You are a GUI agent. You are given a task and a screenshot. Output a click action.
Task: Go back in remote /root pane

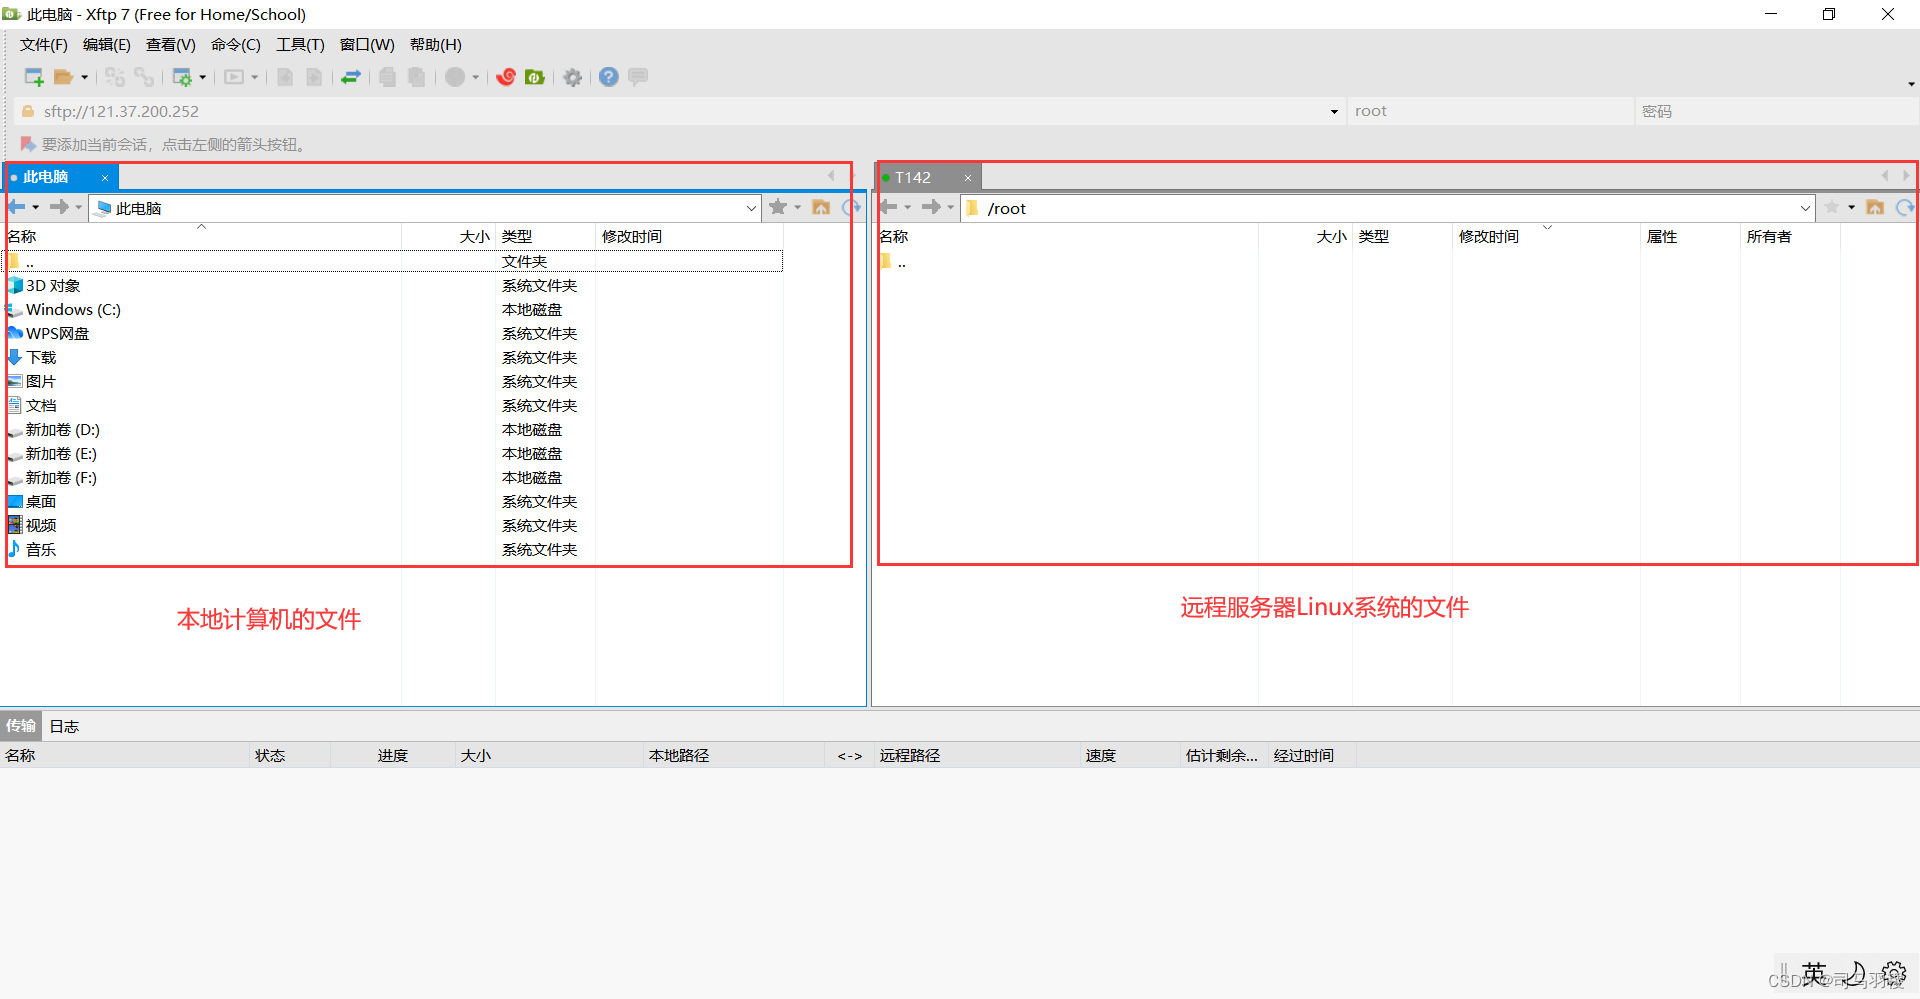[888, 207]
